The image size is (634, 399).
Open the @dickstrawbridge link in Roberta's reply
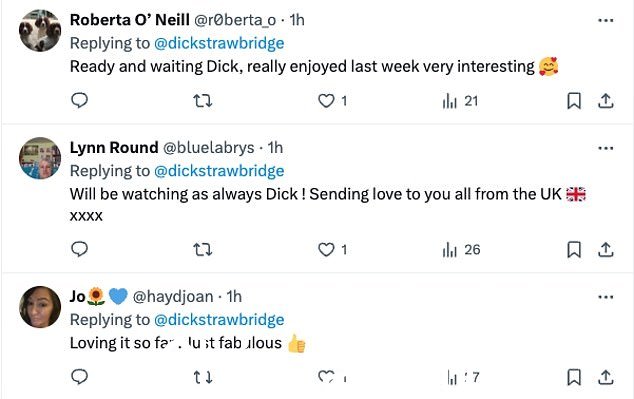coord(219,43)
